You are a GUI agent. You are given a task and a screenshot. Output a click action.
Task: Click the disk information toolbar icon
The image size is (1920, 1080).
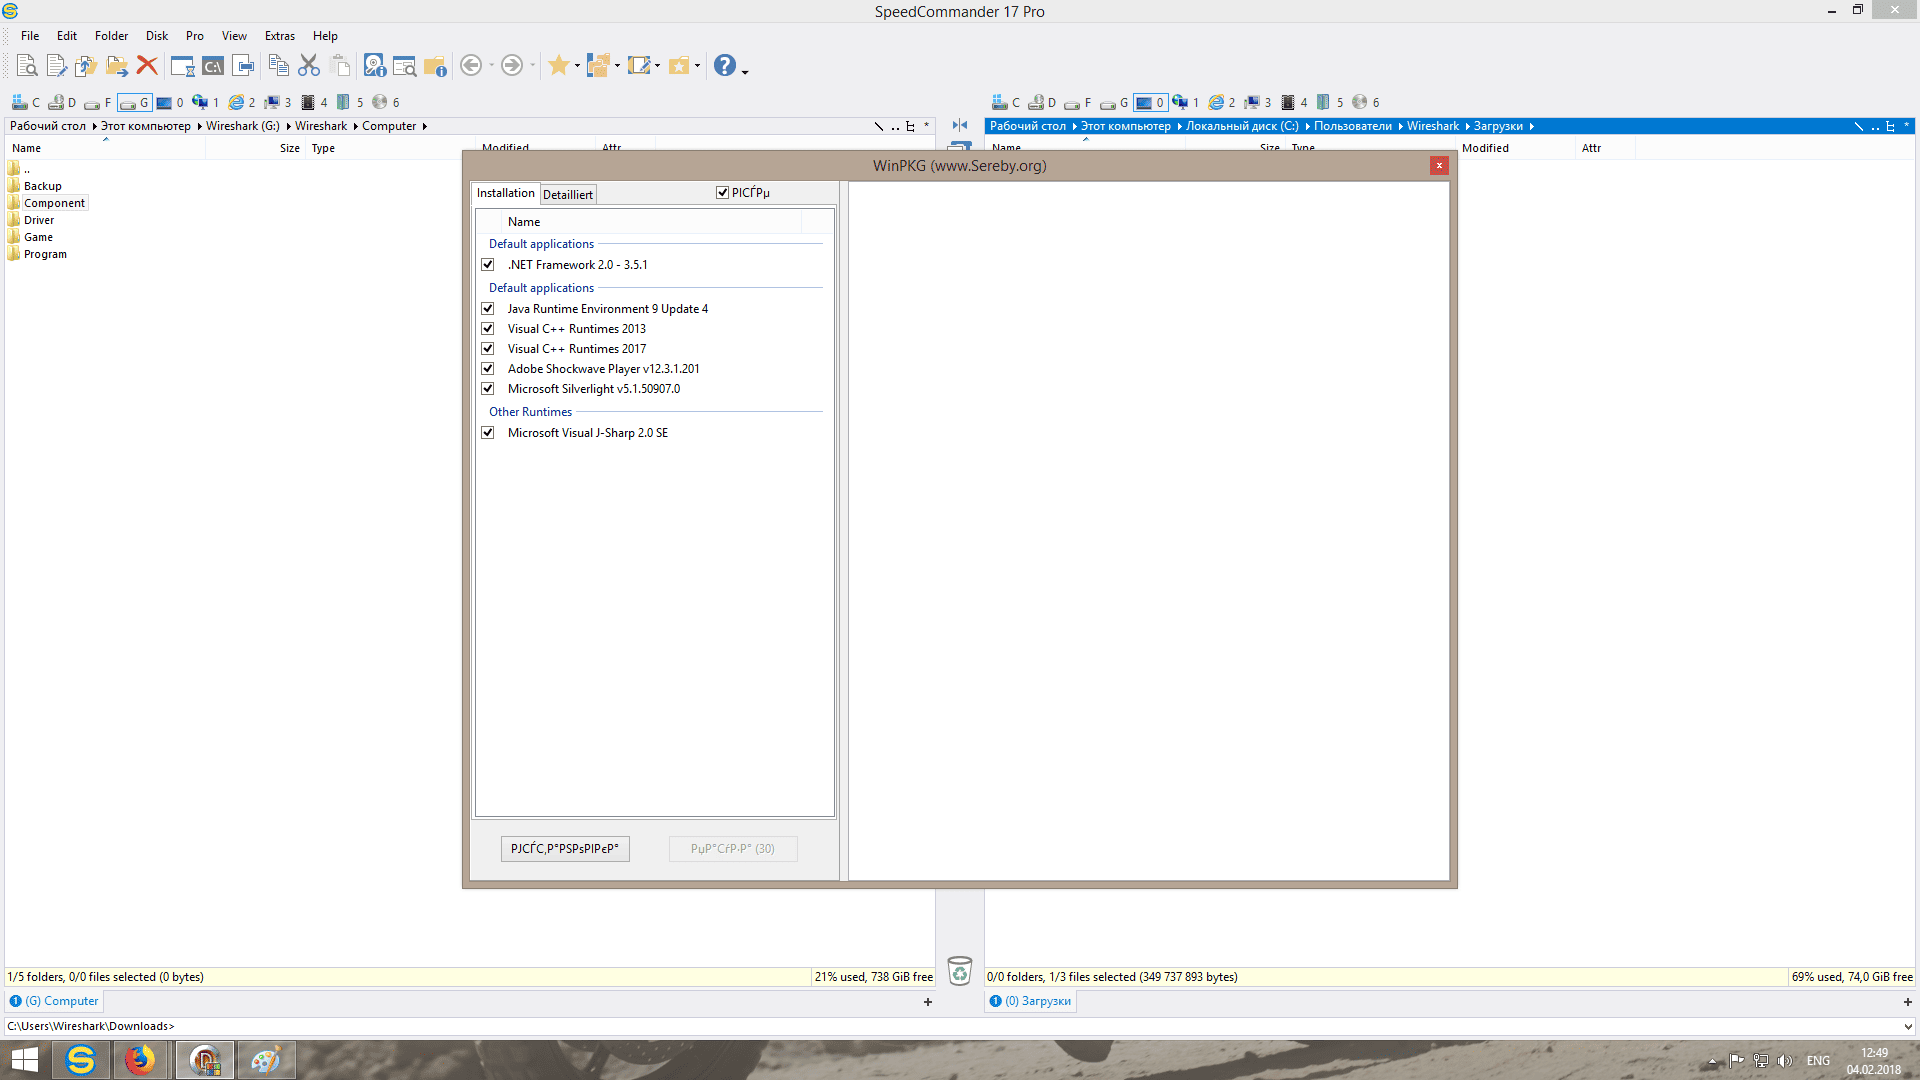click(374, 66)
